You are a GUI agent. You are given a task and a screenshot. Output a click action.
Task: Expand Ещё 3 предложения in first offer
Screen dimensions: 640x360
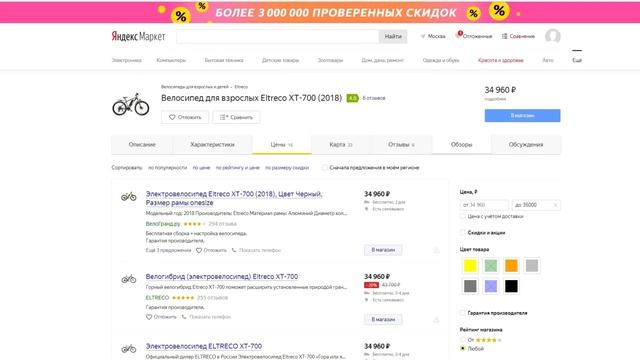coord(168,250)
